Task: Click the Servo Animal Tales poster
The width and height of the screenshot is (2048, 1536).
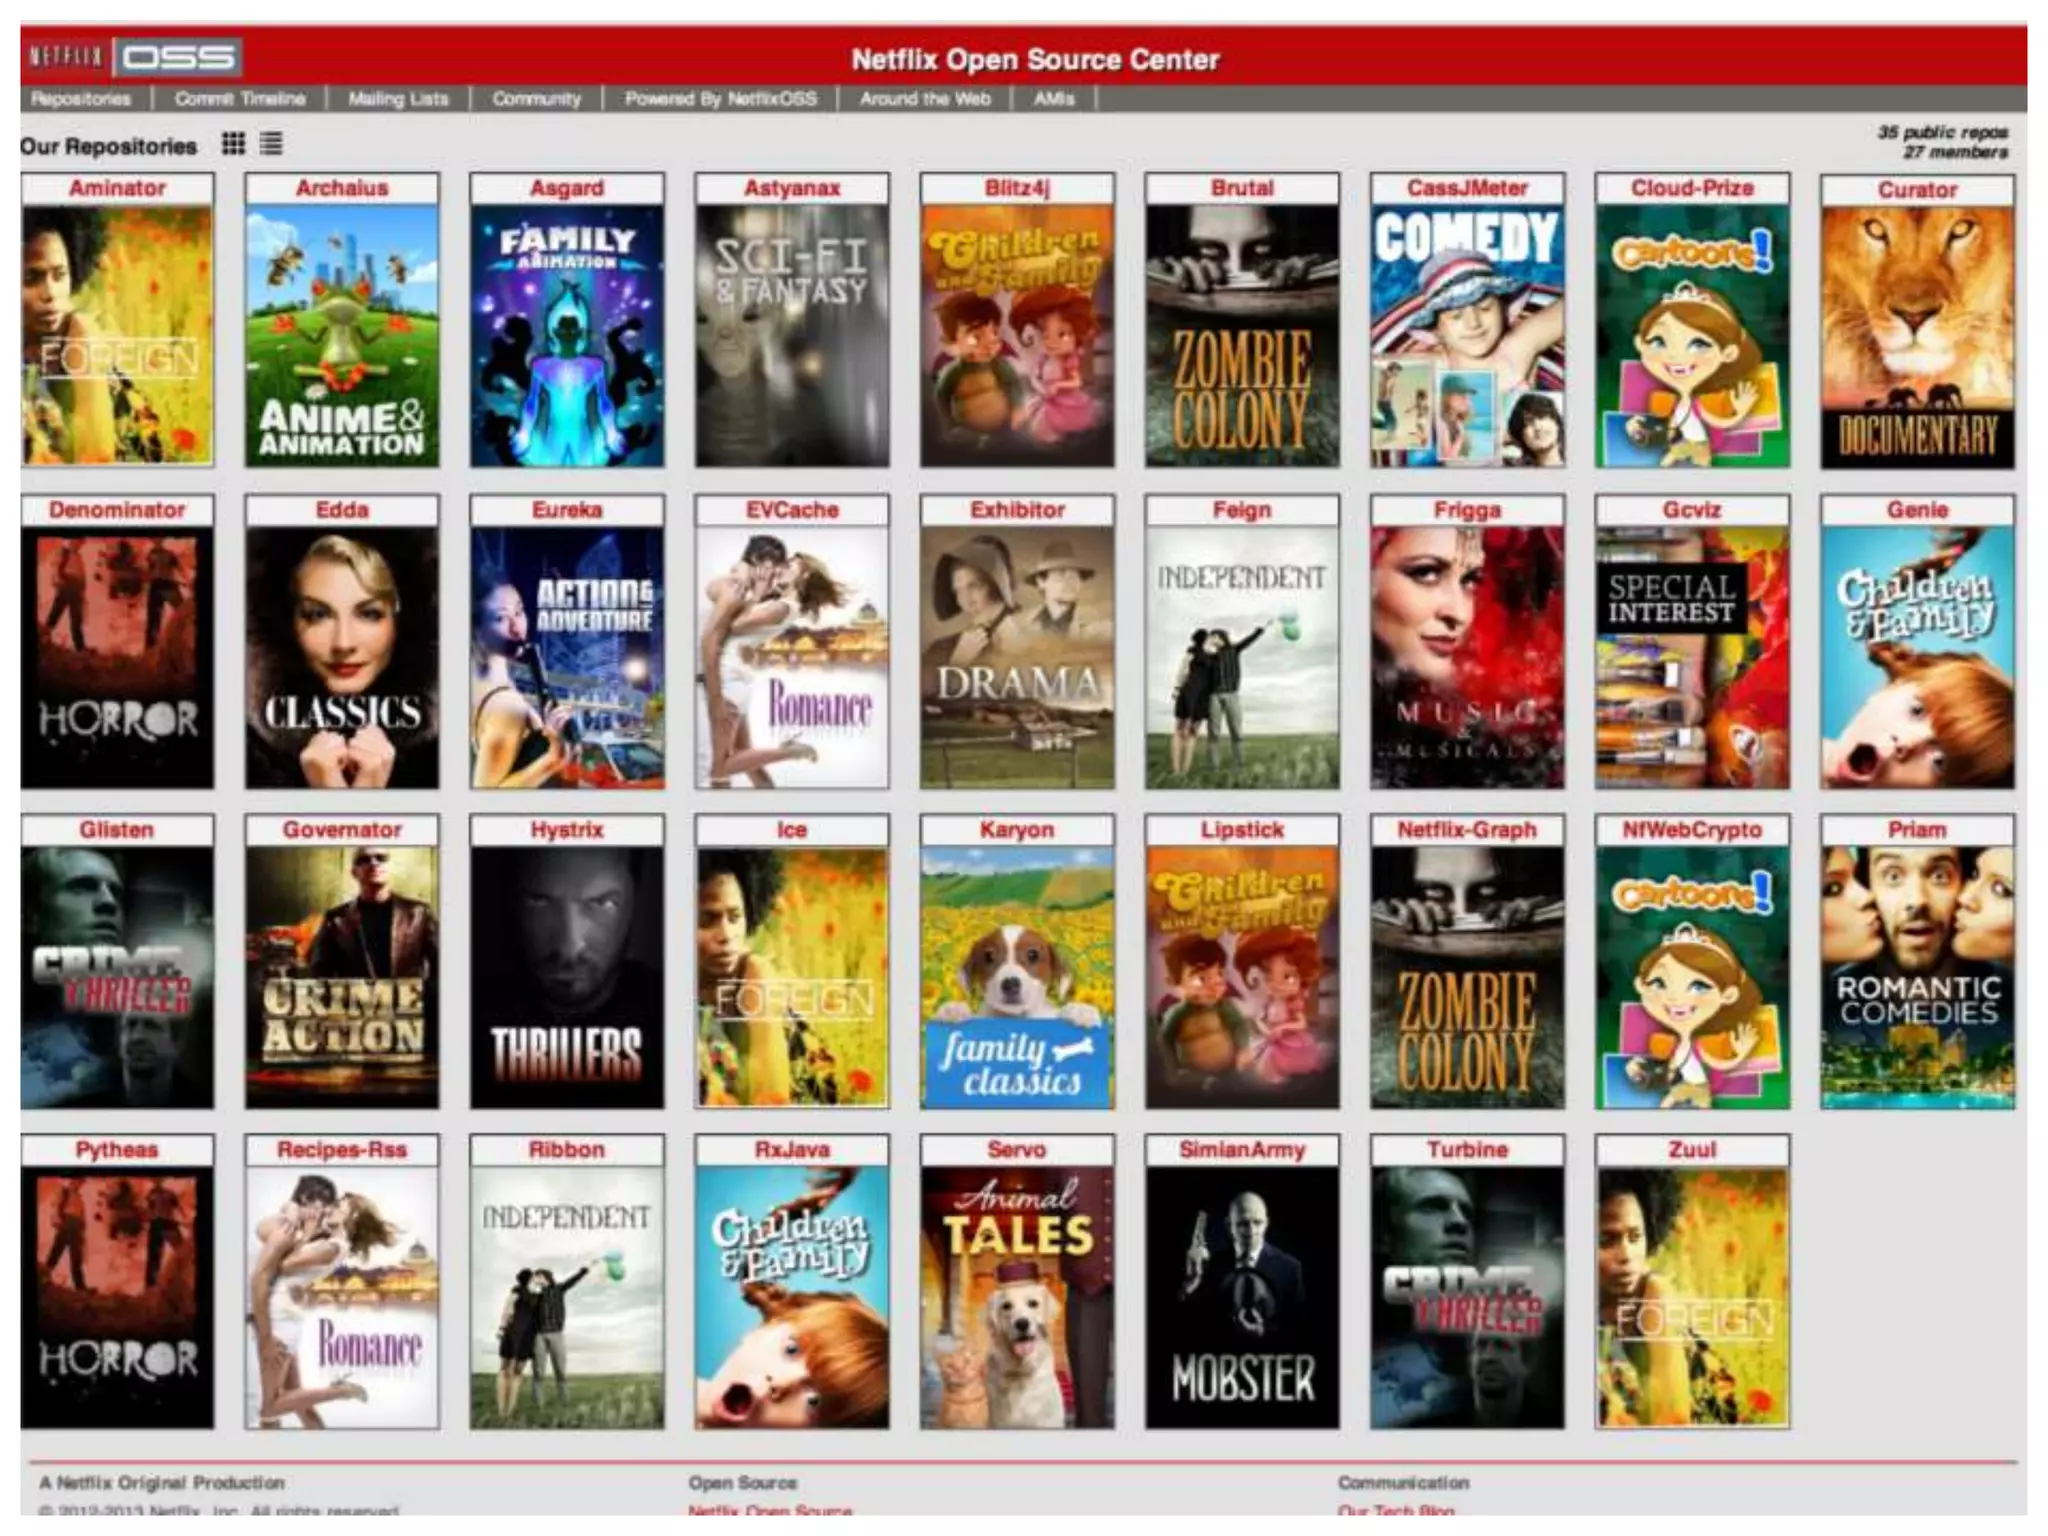Action: coord(1017,1296)
